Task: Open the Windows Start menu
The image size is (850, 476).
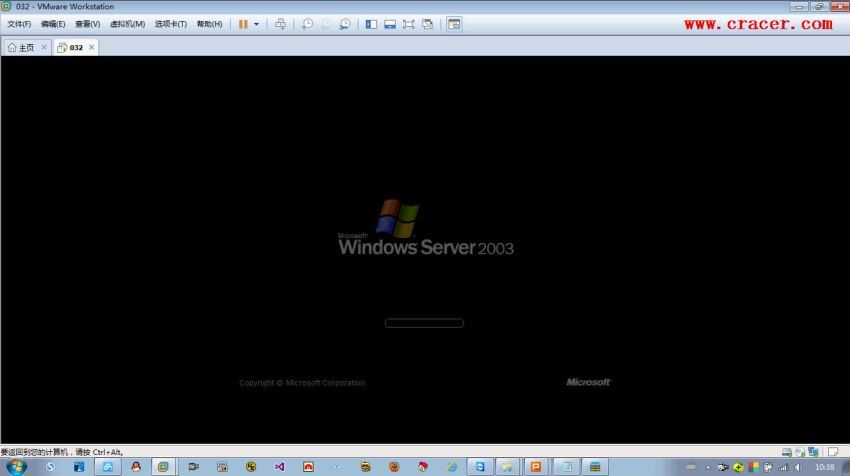Action: pyautogui.click(x=16, y=467)
